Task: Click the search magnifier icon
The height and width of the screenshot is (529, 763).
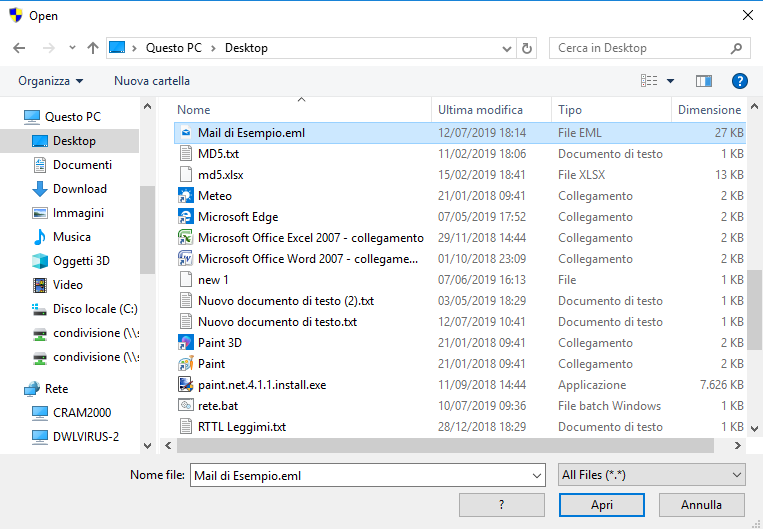Action: (736, 48)
